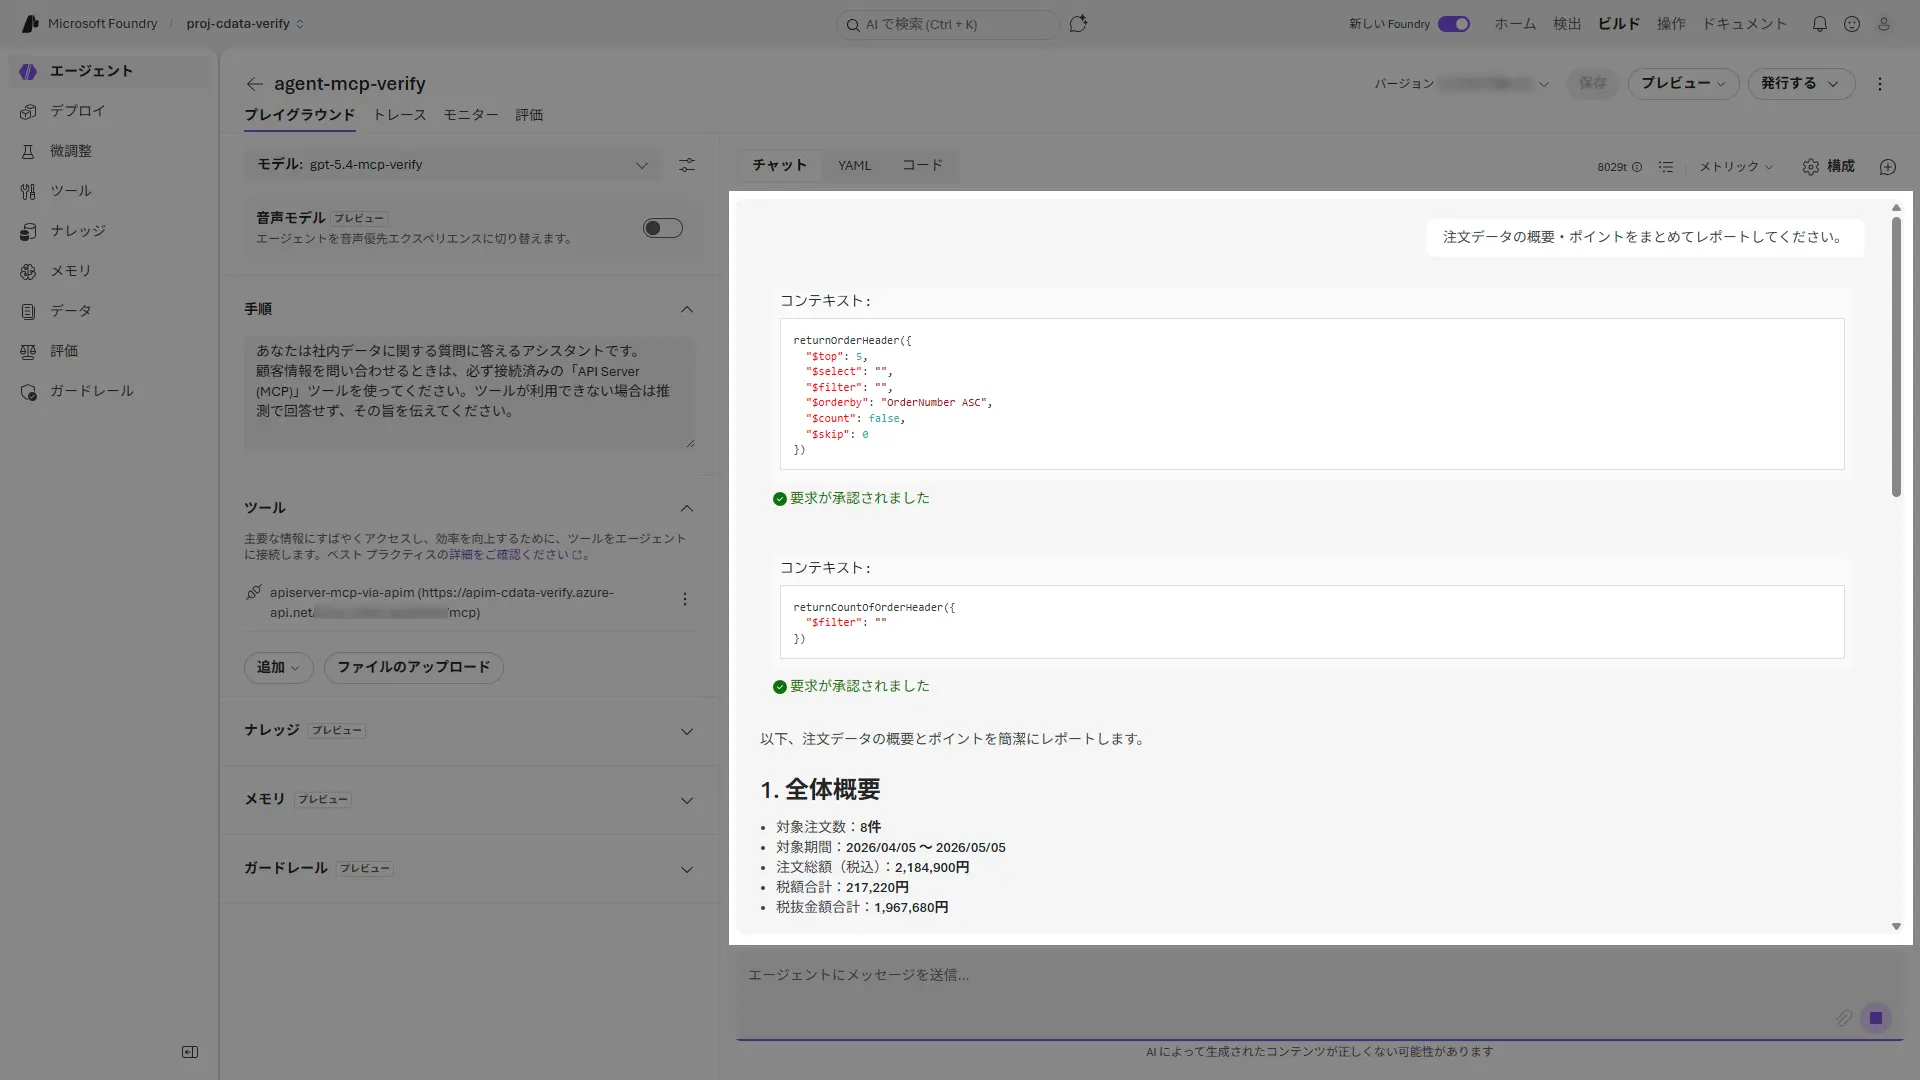This screenshot has height=1080, width=1920.
Task: Open the proj-cdata-verify project dropdown
Action: (245, 24)
